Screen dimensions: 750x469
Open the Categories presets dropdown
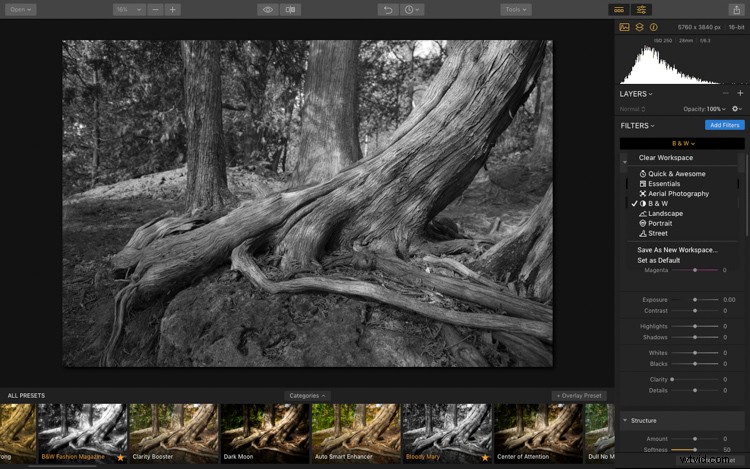[307, 396]
